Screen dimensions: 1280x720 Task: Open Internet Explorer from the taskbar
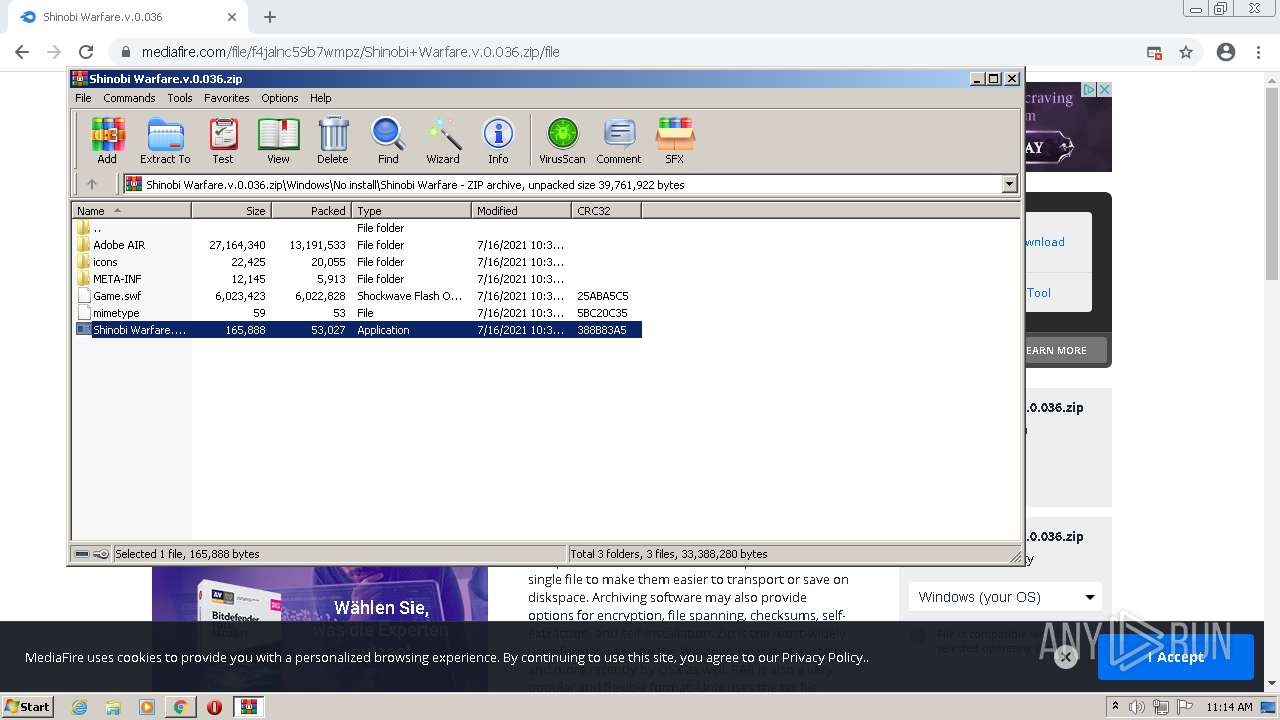click(x=79, y=707)
